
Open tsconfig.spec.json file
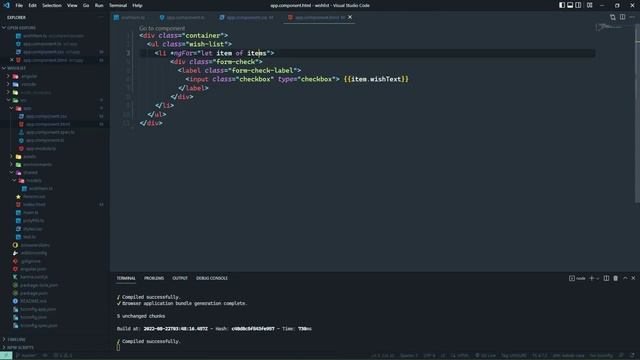click(x=39, y=326)
